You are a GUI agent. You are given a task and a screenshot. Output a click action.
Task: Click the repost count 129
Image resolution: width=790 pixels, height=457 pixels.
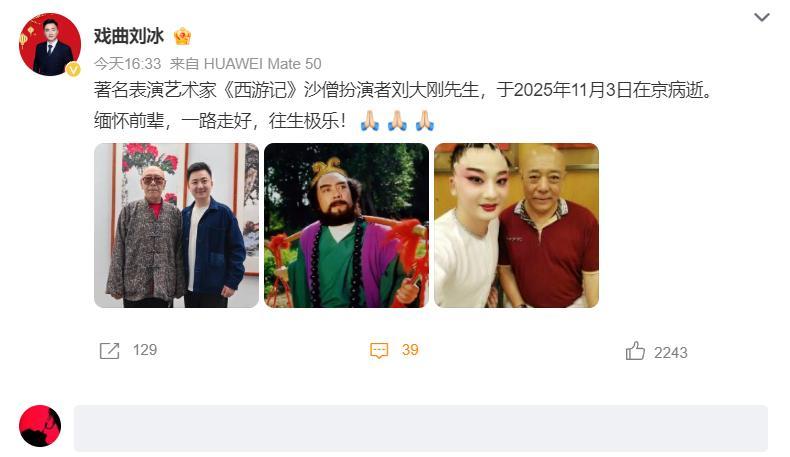[145, 350]
